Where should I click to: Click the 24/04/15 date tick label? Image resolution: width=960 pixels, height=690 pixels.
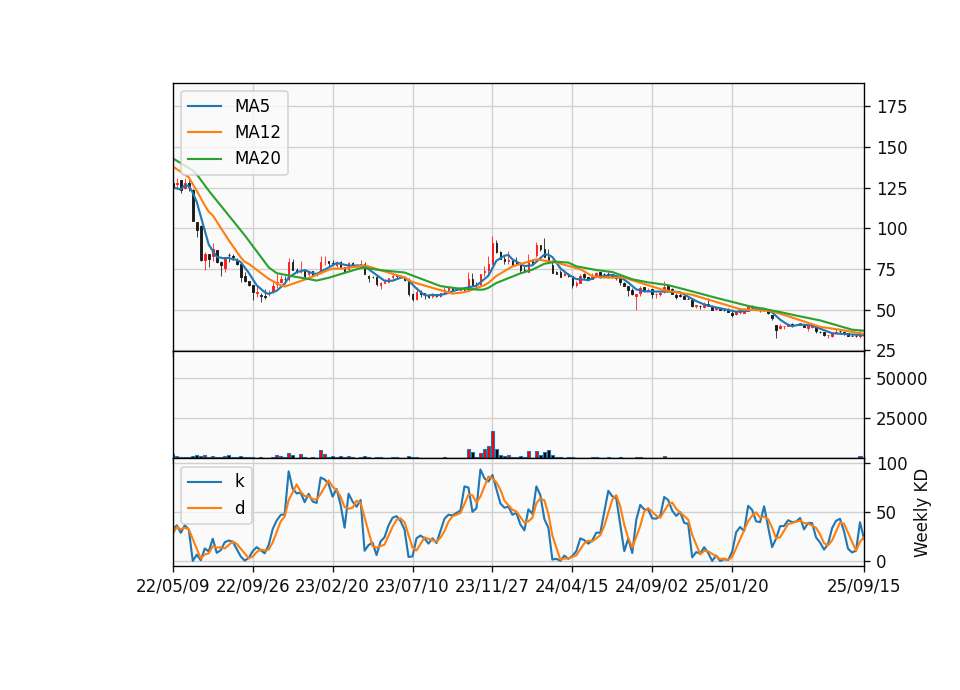(572, 586)
